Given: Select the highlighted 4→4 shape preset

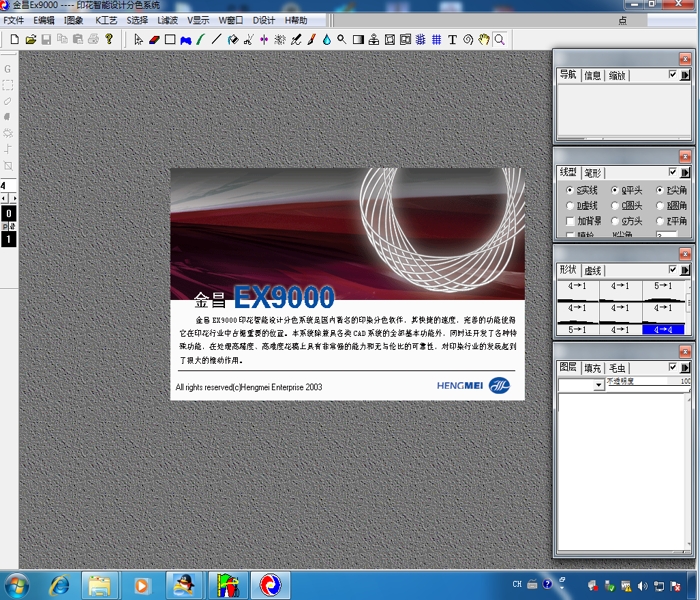Looking at the screenshot, I should coord(663,329).
